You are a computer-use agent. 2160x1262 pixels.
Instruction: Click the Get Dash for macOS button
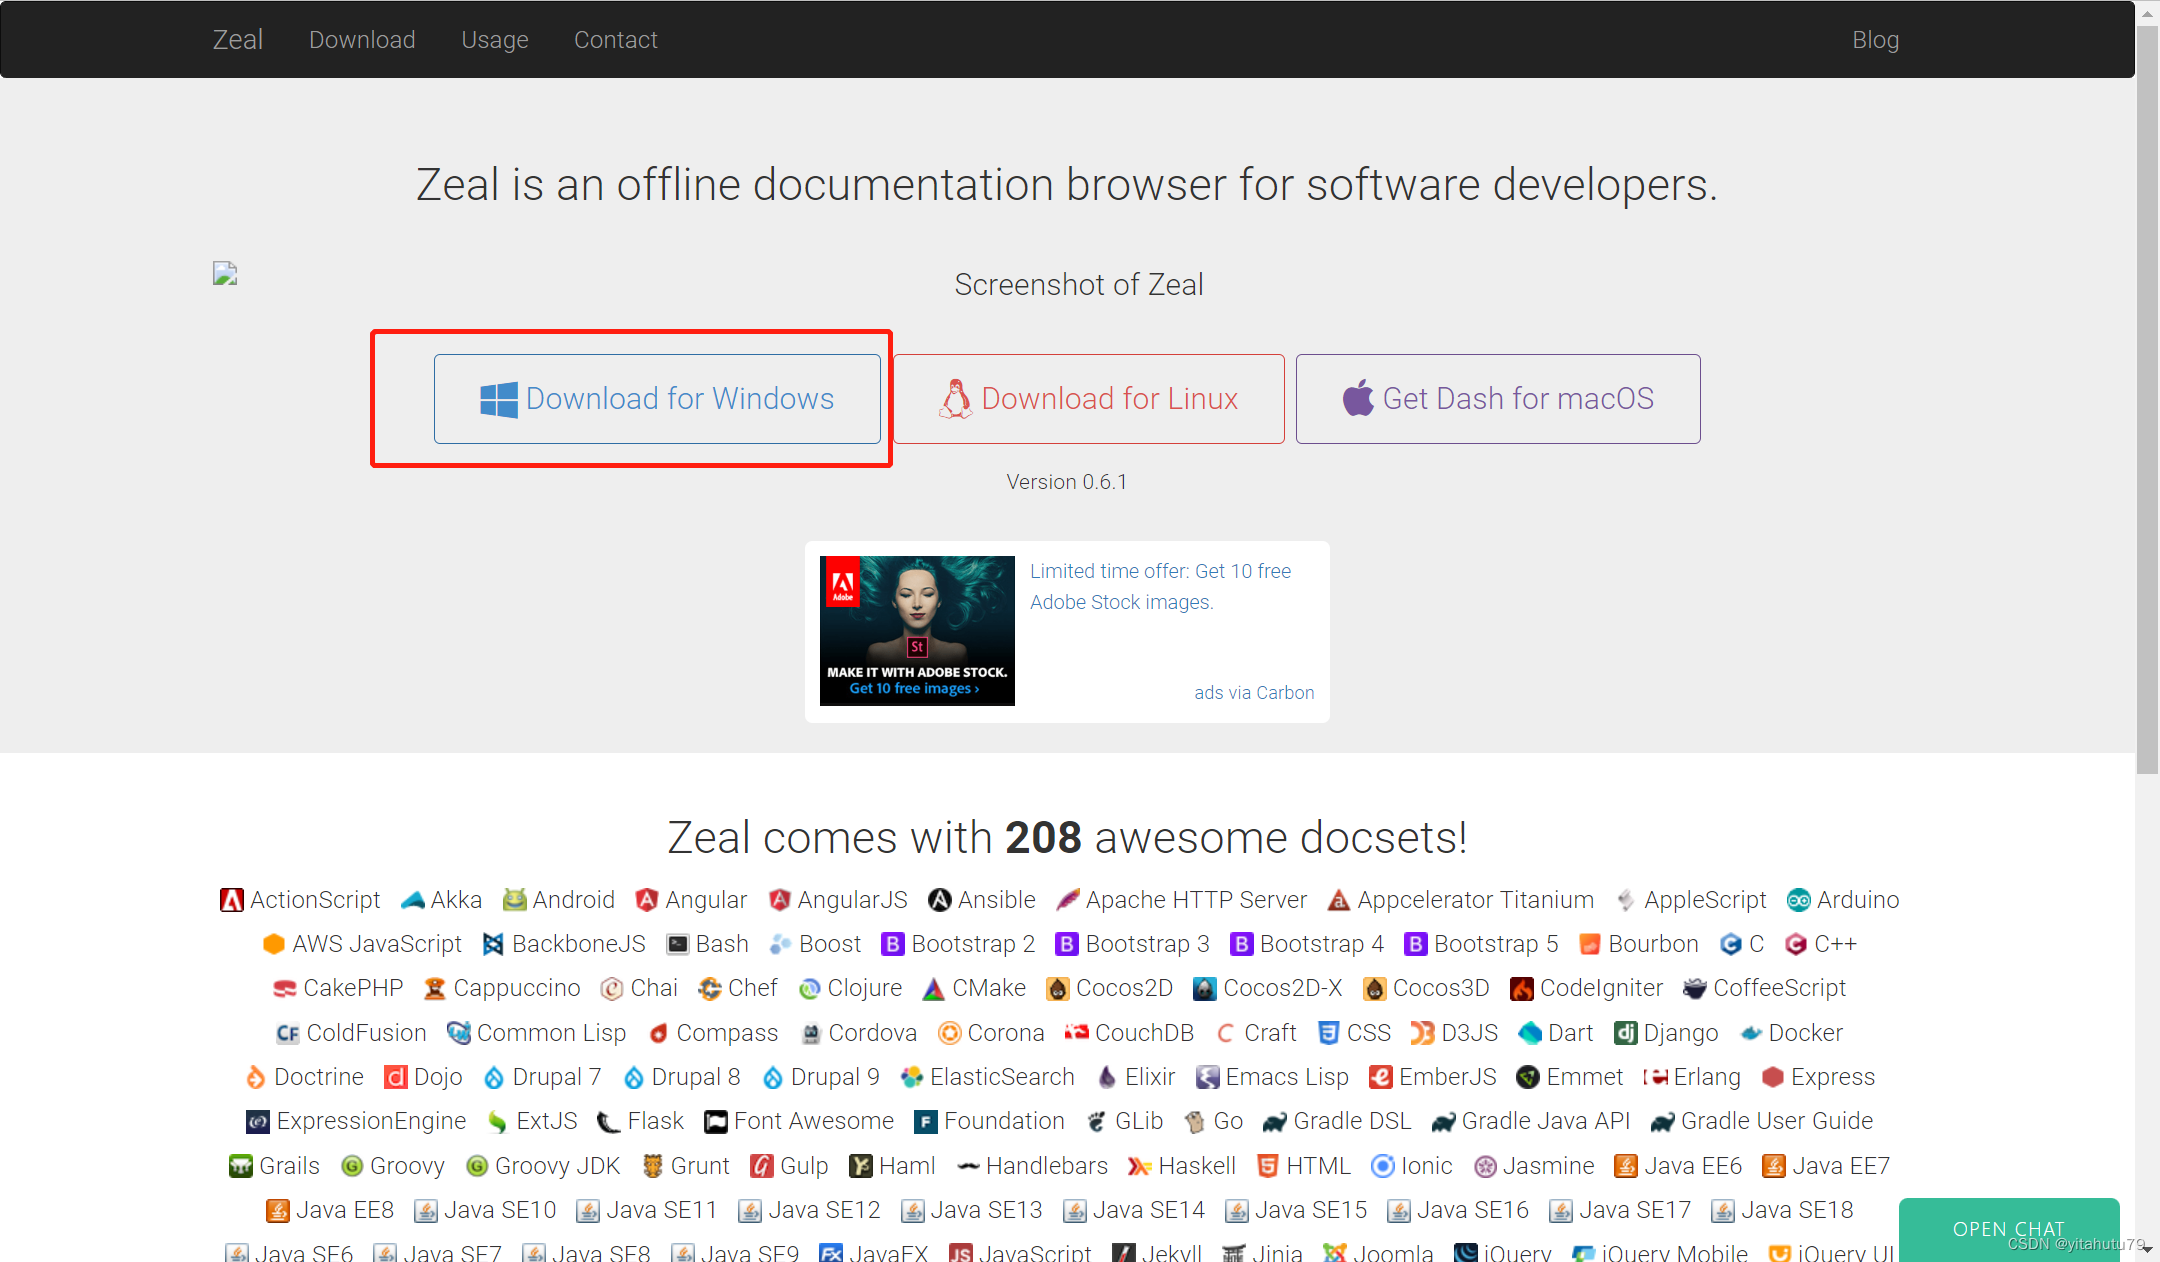pos(1496,398)
